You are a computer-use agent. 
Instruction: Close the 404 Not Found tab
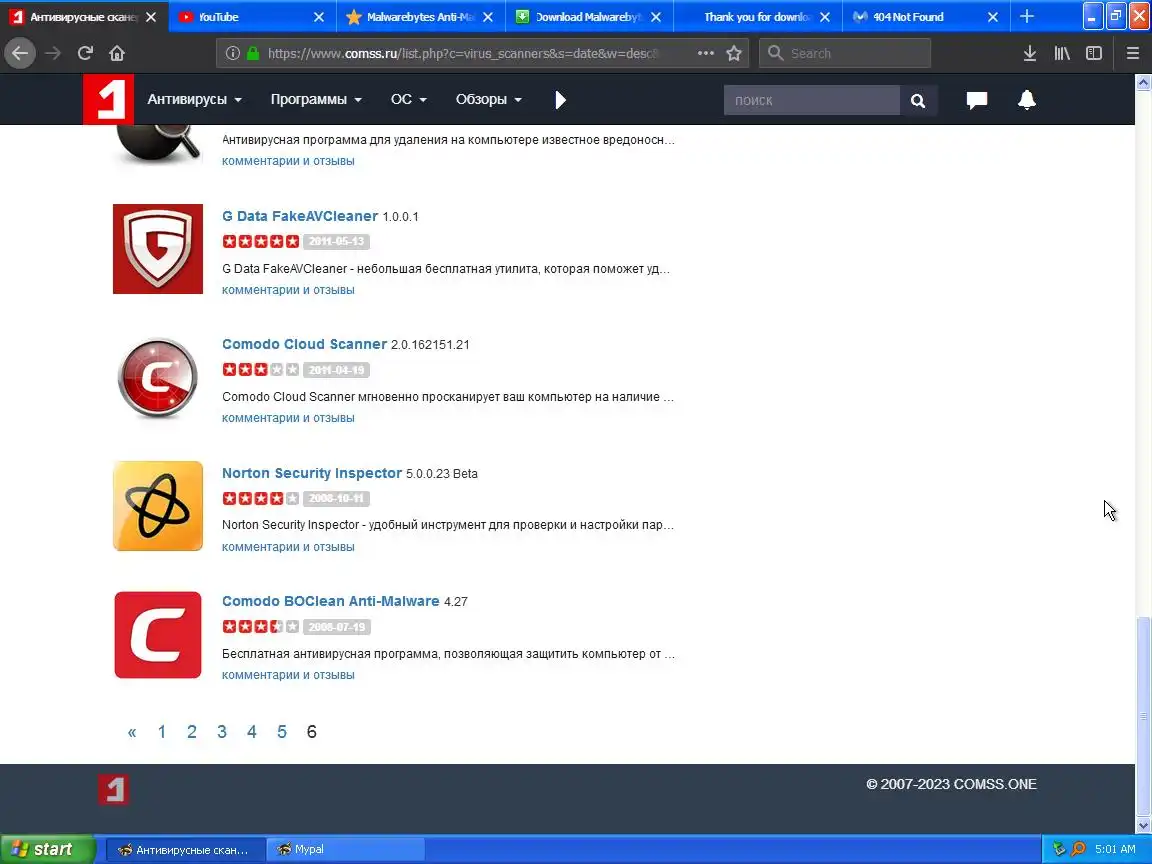[x=993, y=17]
